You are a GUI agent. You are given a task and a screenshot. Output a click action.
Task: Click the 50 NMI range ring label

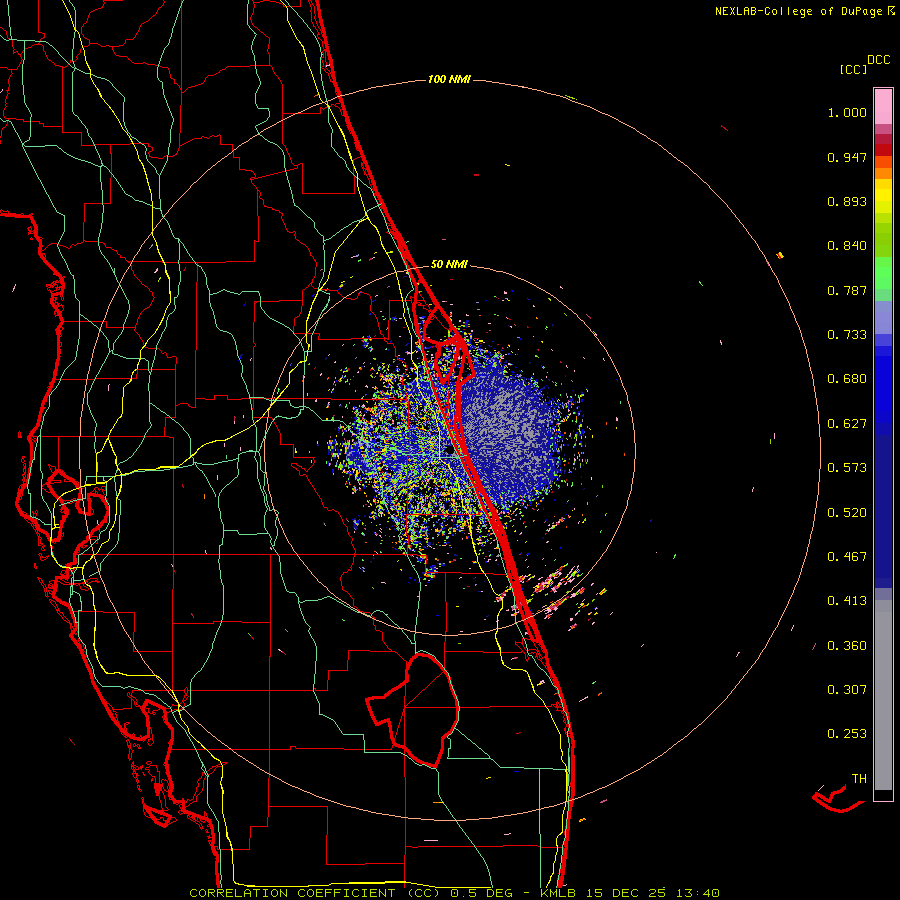point(449,264)
